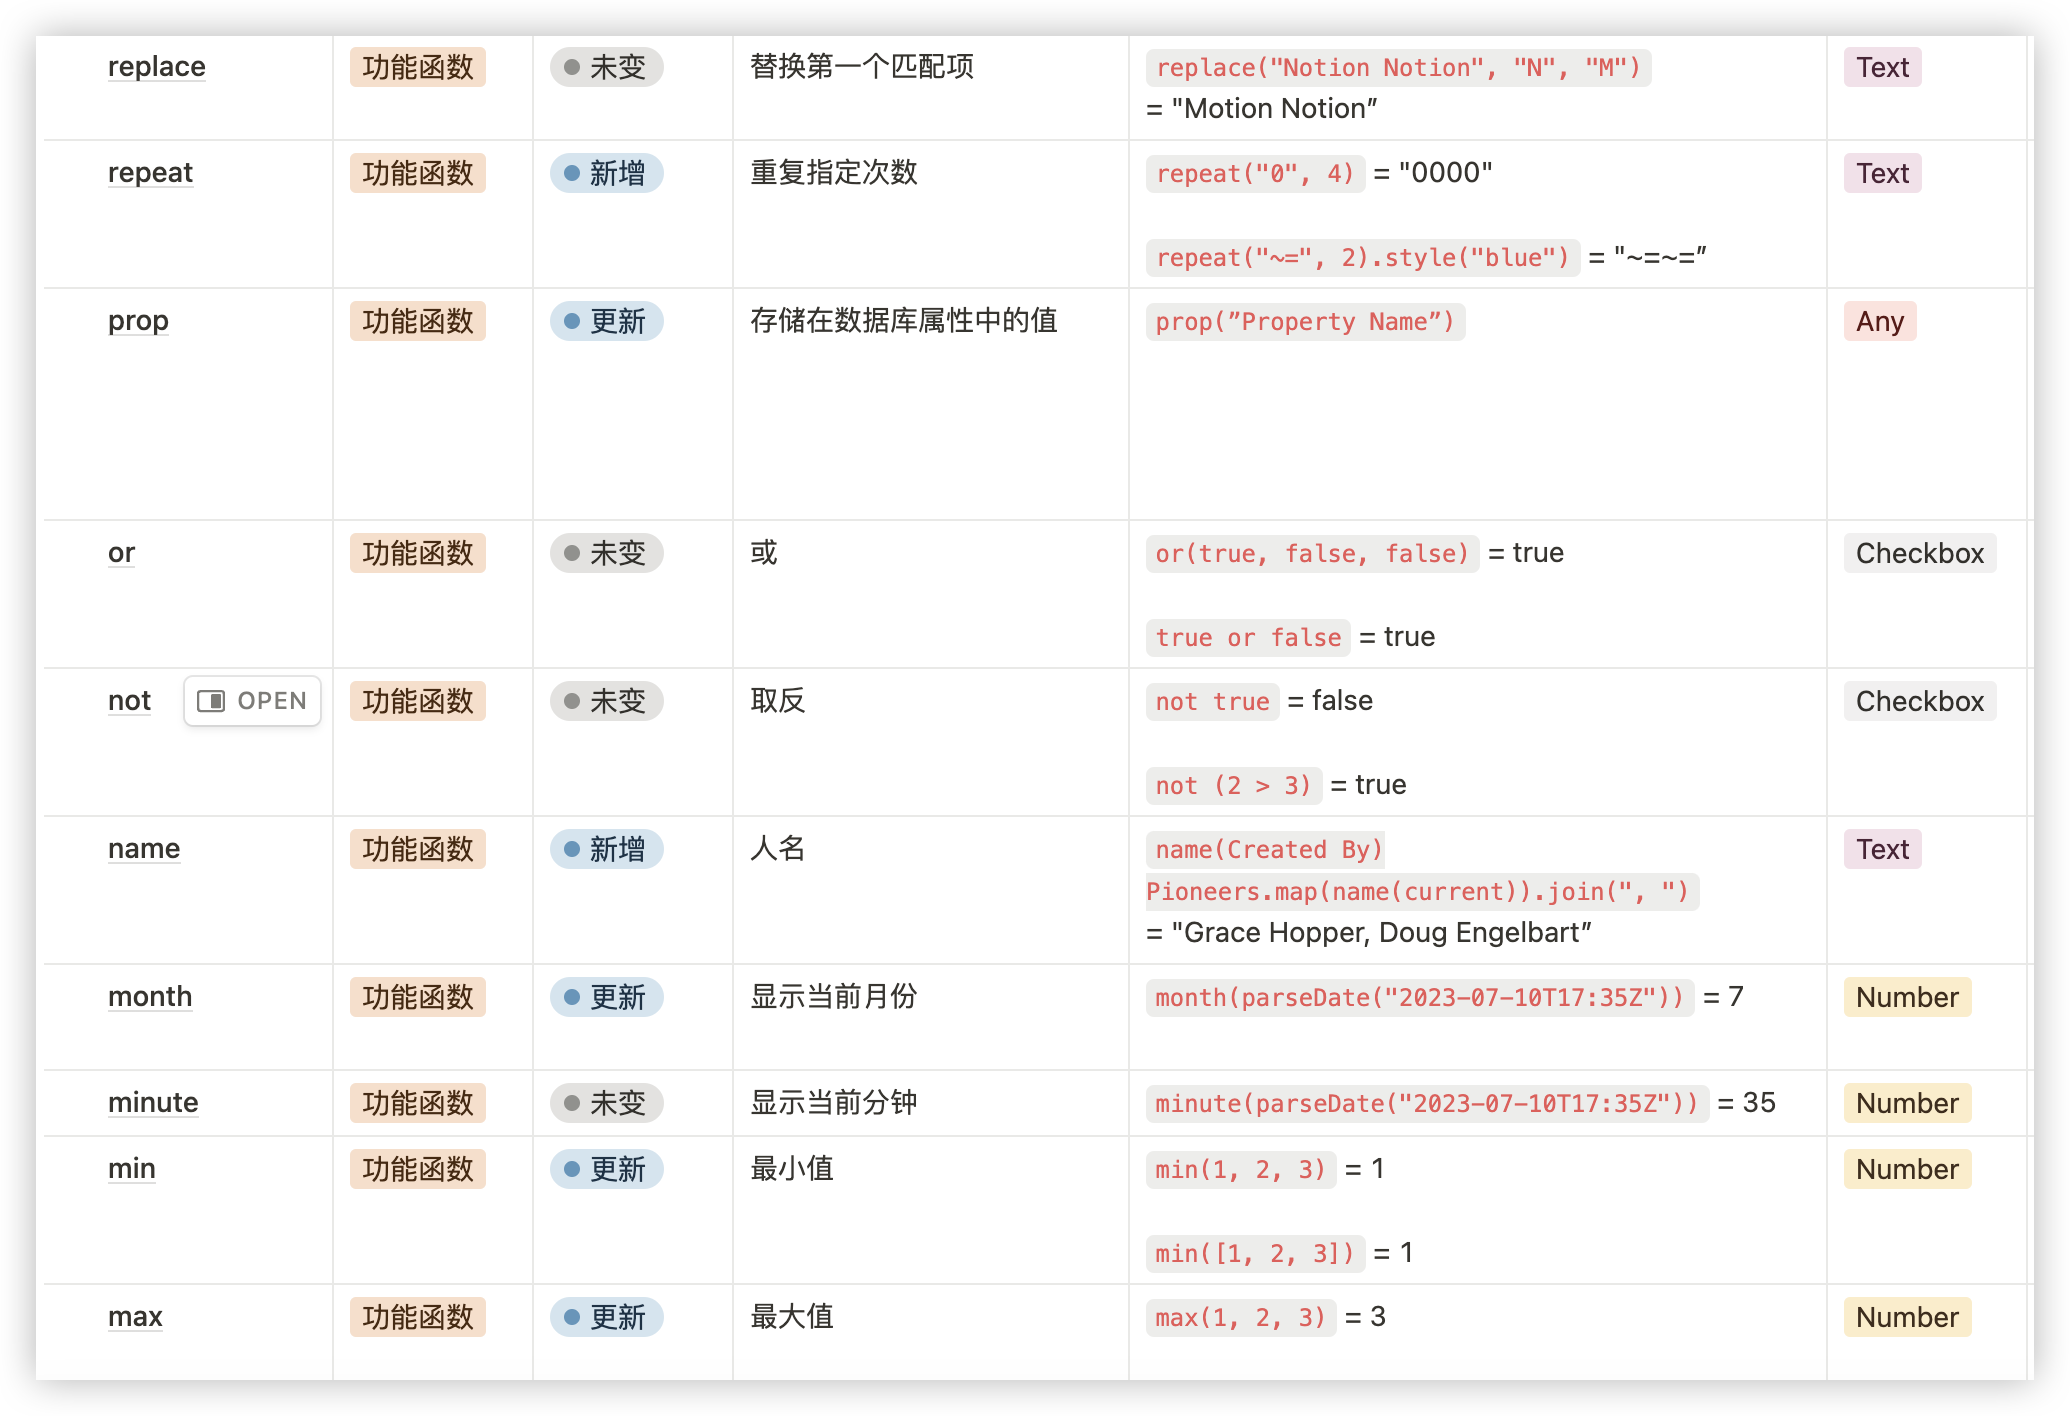Click the or(true, false, false) code cell
This screenshot has width=2070, height=1416.
pyautogui.click(x=1311, y=554)
